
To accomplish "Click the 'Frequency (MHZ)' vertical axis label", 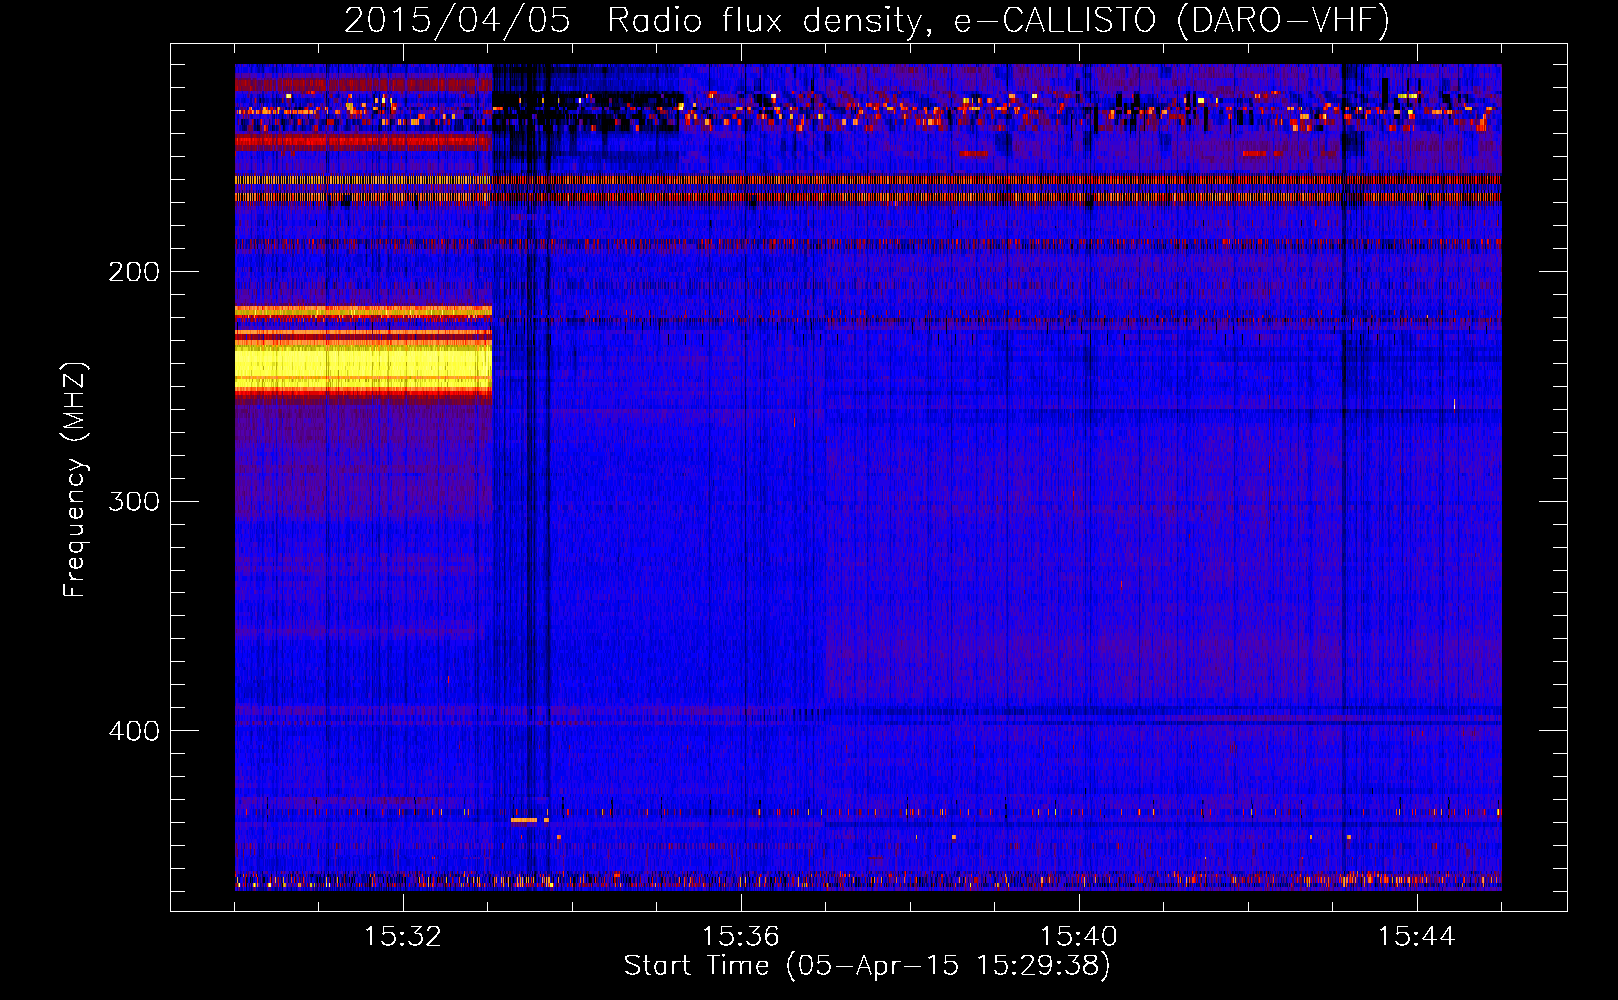I will coord(75,480).
